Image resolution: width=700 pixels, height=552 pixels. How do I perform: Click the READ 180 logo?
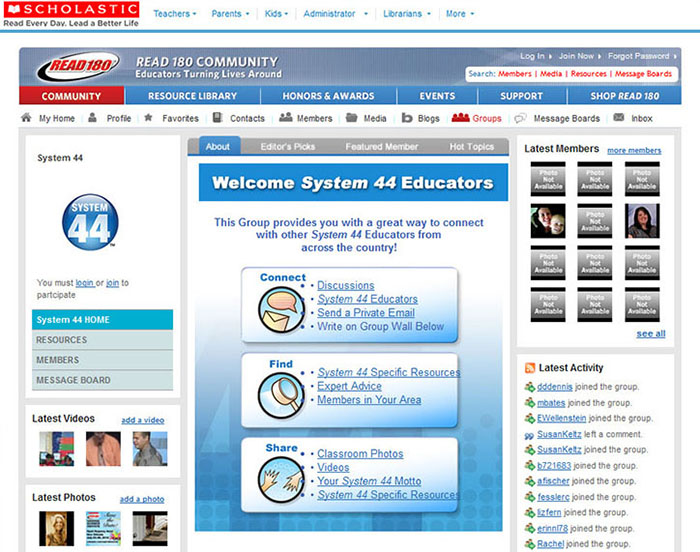pyautogui.click(x=78, y=67)
